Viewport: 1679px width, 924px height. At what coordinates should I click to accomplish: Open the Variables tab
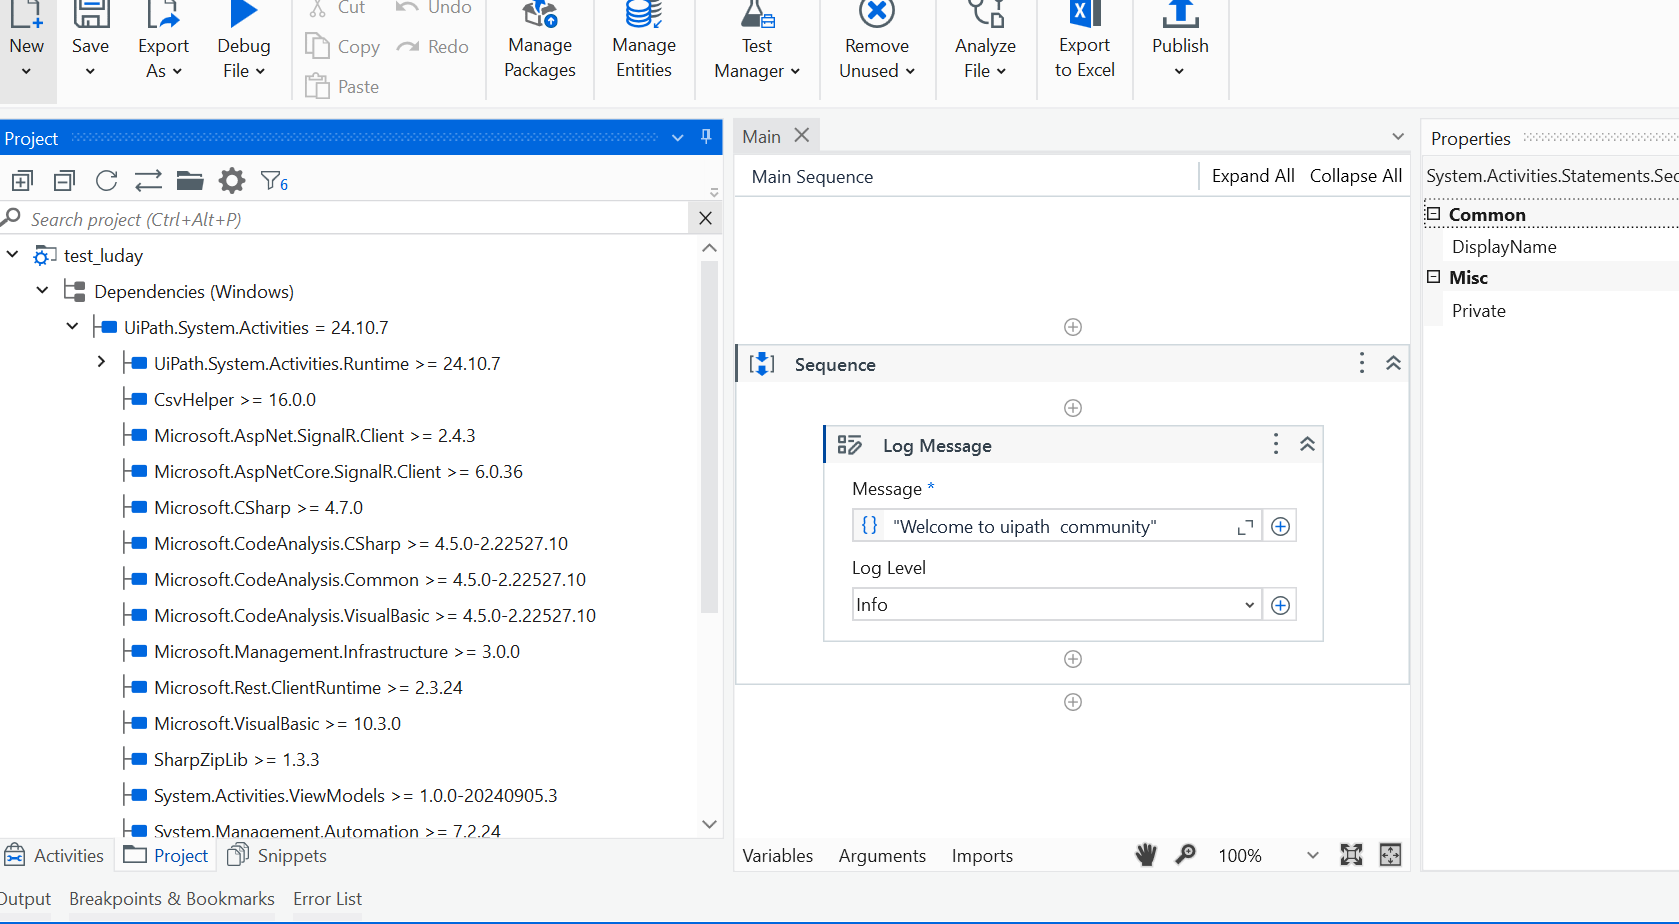pos(777,855)
